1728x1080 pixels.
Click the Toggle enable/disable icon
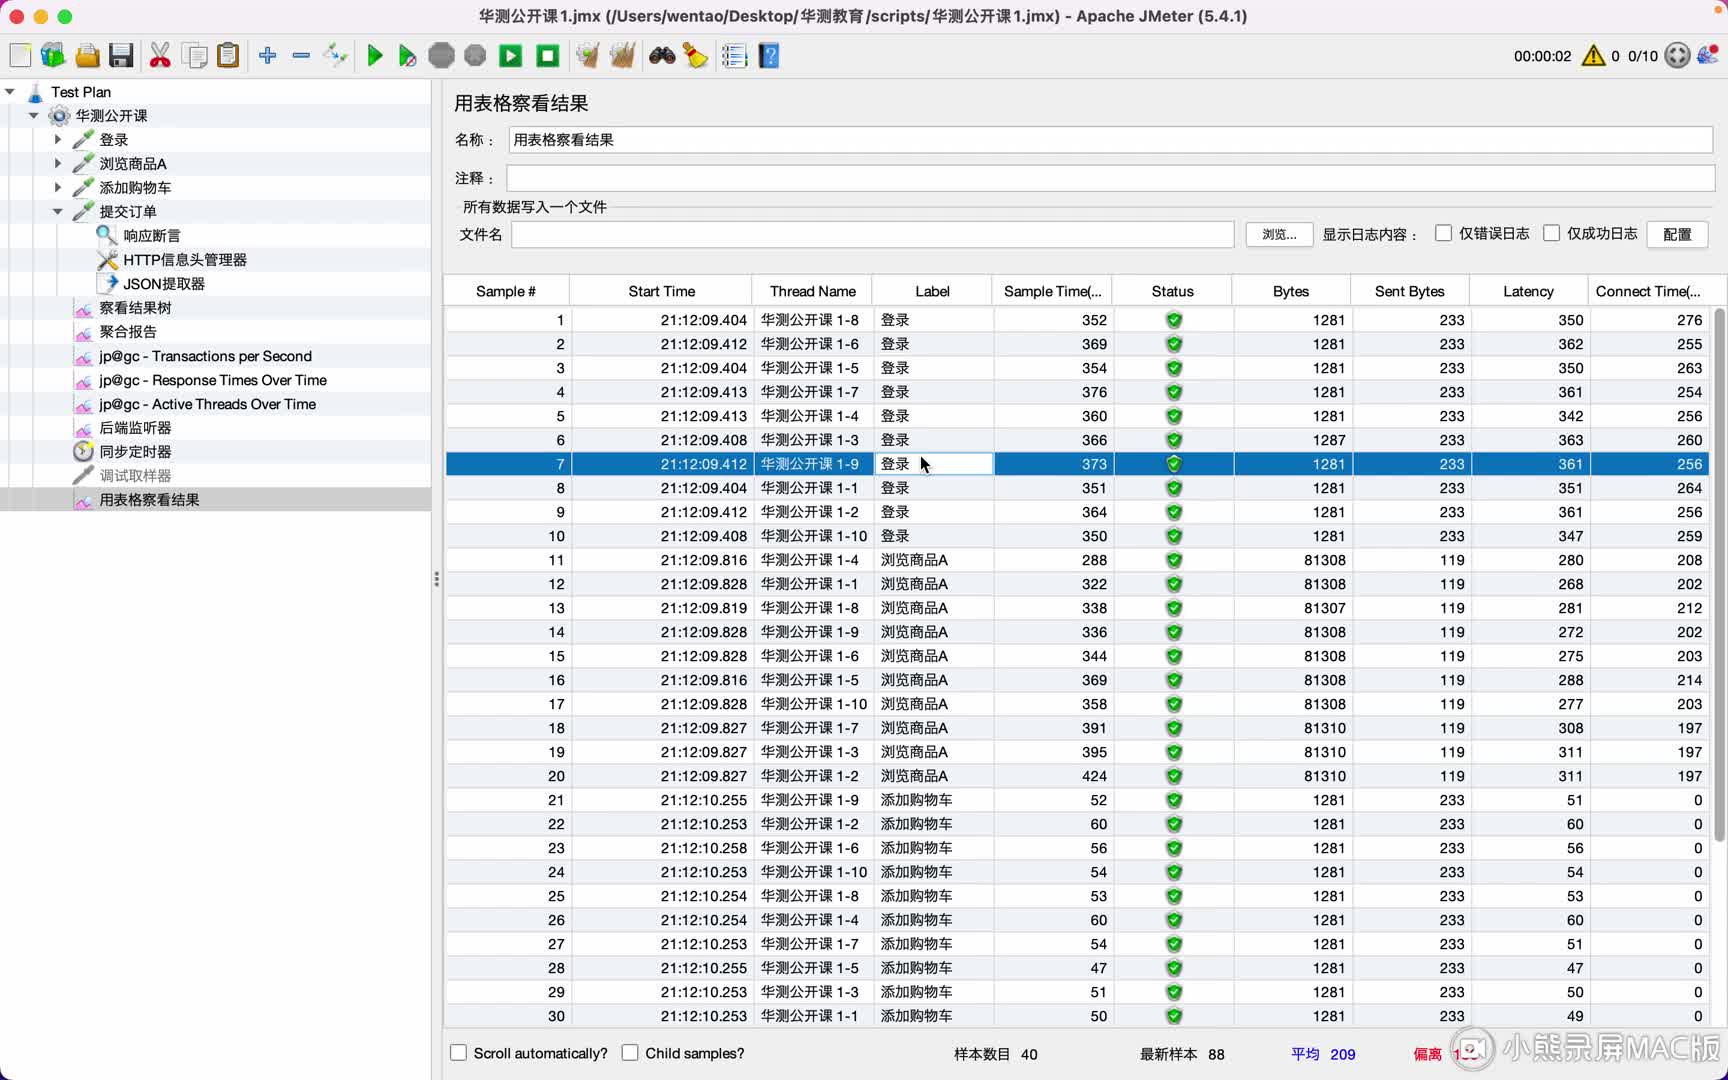pyautogui.click(x=335, y=56)
